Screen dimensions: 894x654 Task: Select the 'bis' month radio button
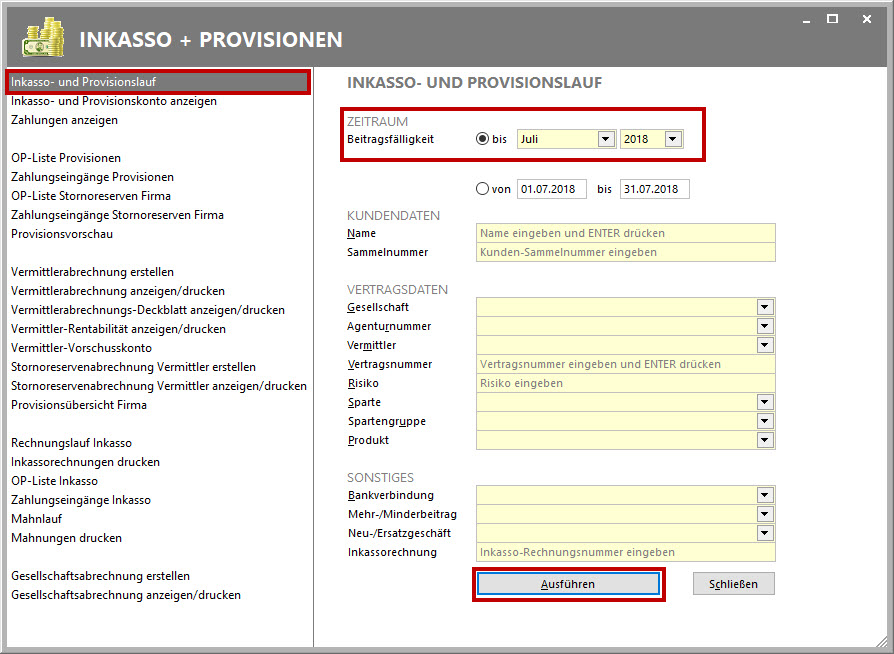point(482,139)
